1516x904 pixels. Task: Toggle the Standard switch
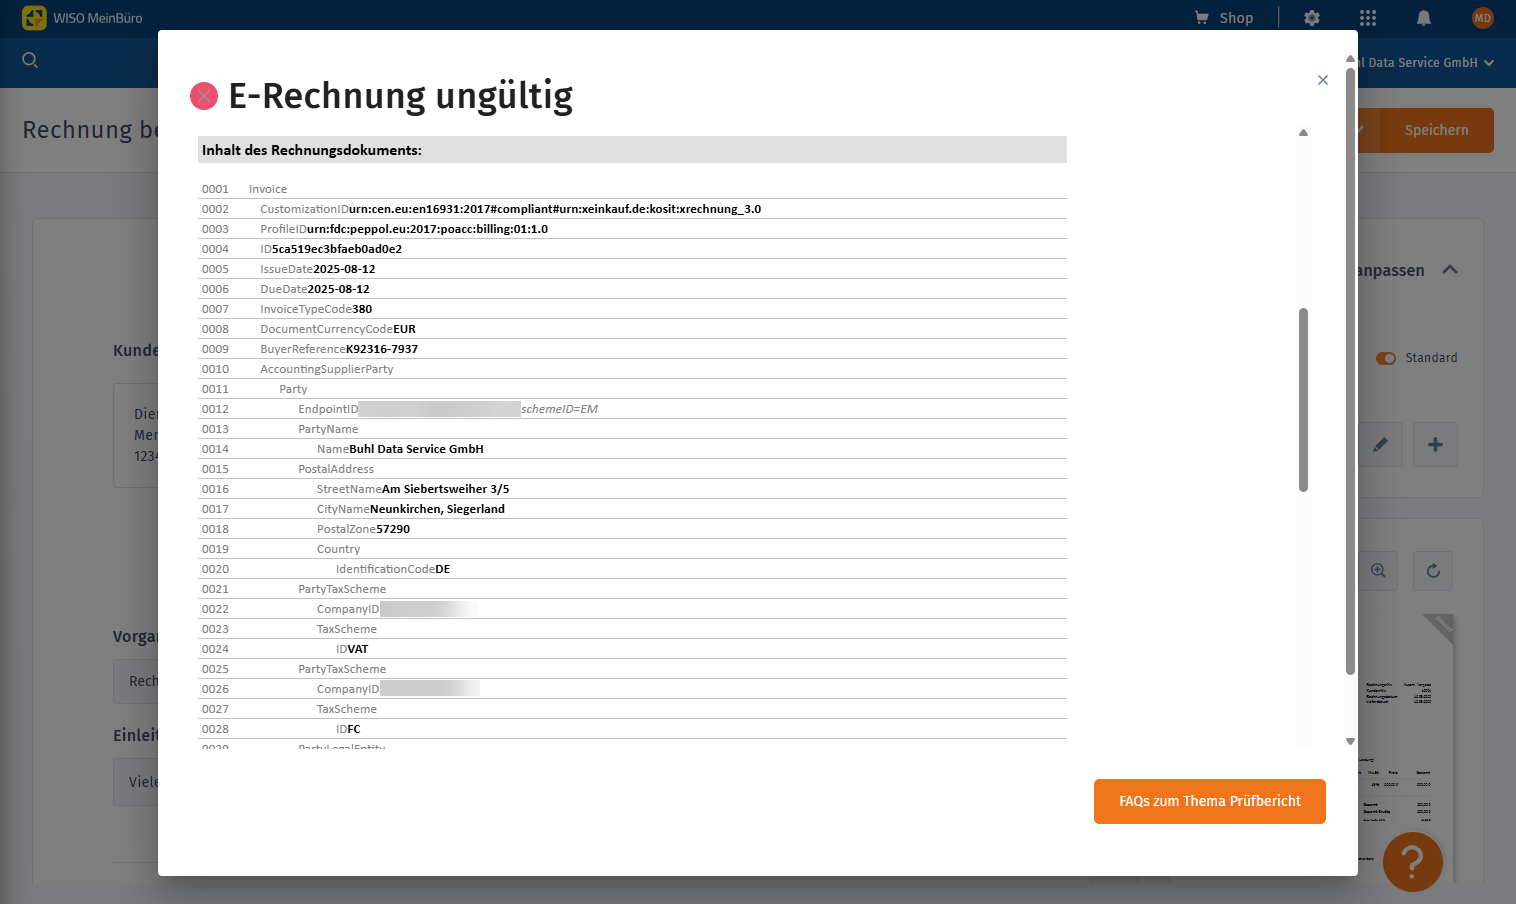coord(1386,358)
